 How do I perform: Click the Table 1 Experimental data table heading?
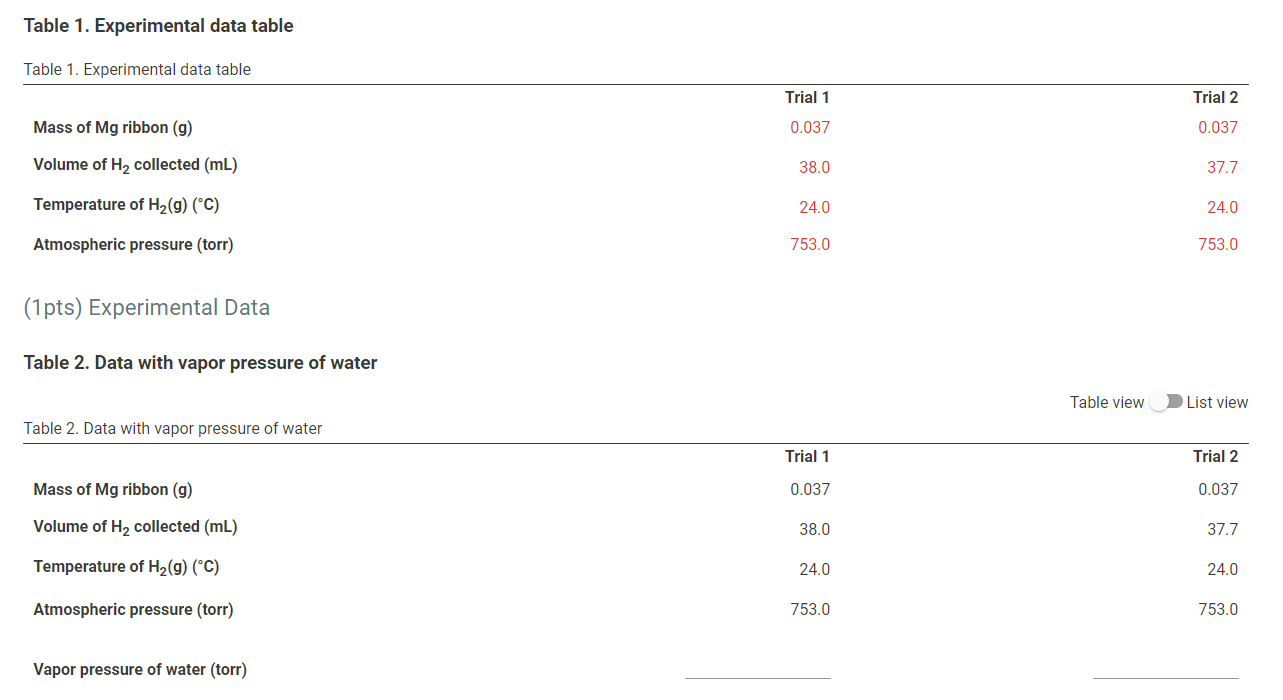click(x=158, y=25)
